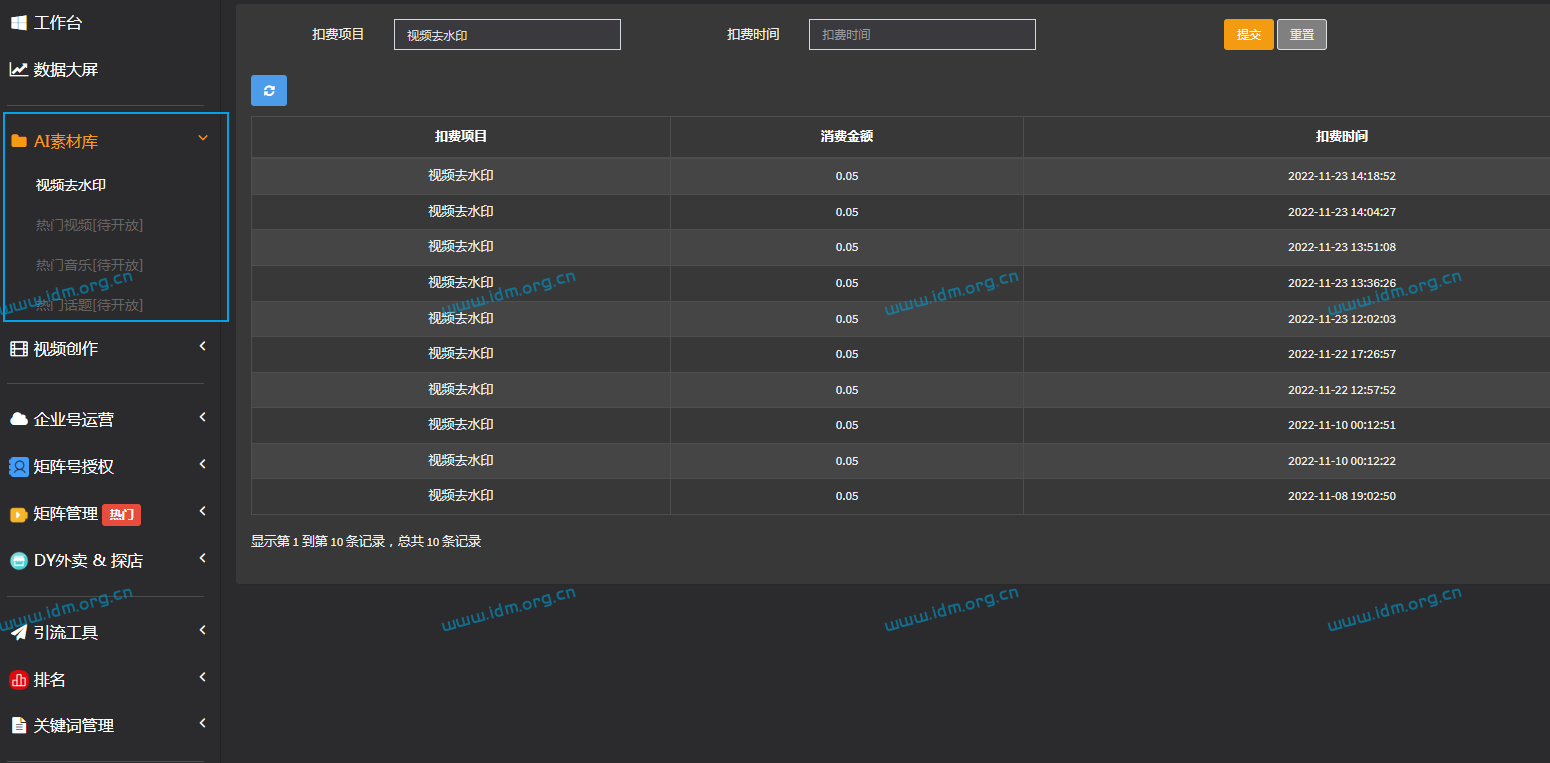Click the 扣费项目 input field

click(x=507, y=34)
